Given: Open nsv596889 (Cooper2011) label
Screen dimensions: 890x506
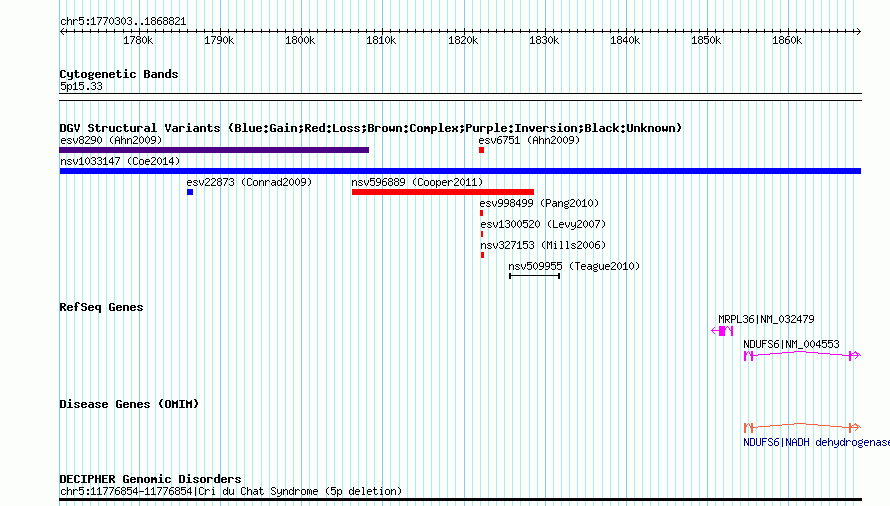Looking at the screenshot, I should (x=417, y=182).
